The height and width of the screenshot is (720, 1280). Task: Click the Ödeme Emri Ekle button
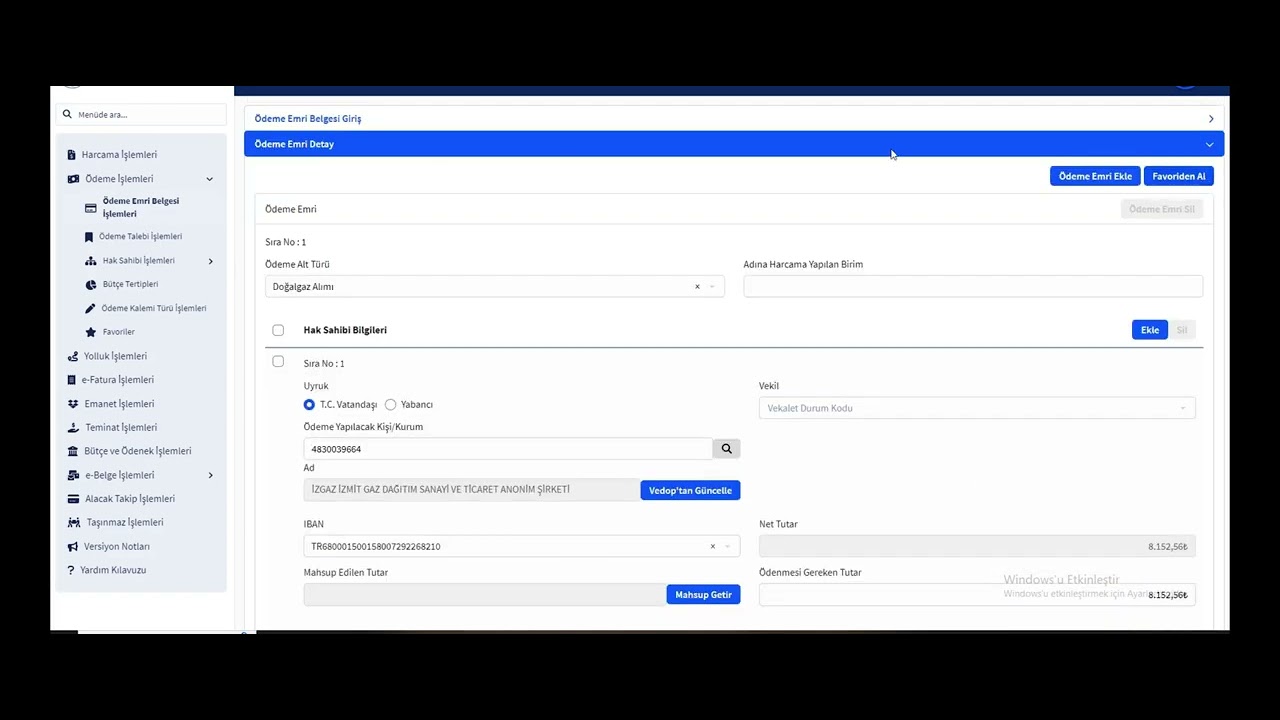point(1095,176)
